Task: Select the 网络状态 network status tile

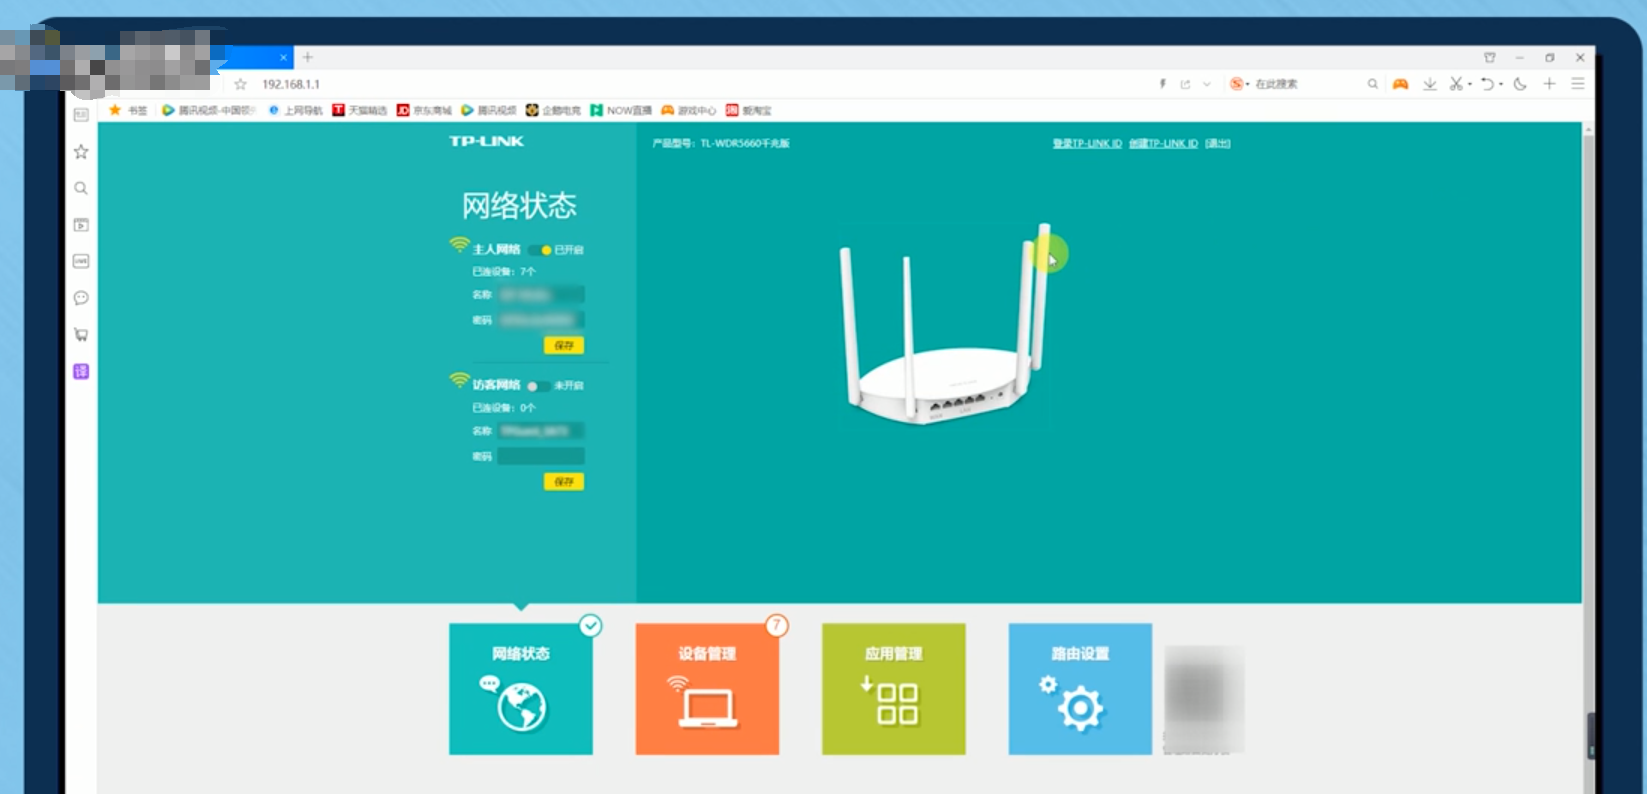Action: (x=520, y=689)
